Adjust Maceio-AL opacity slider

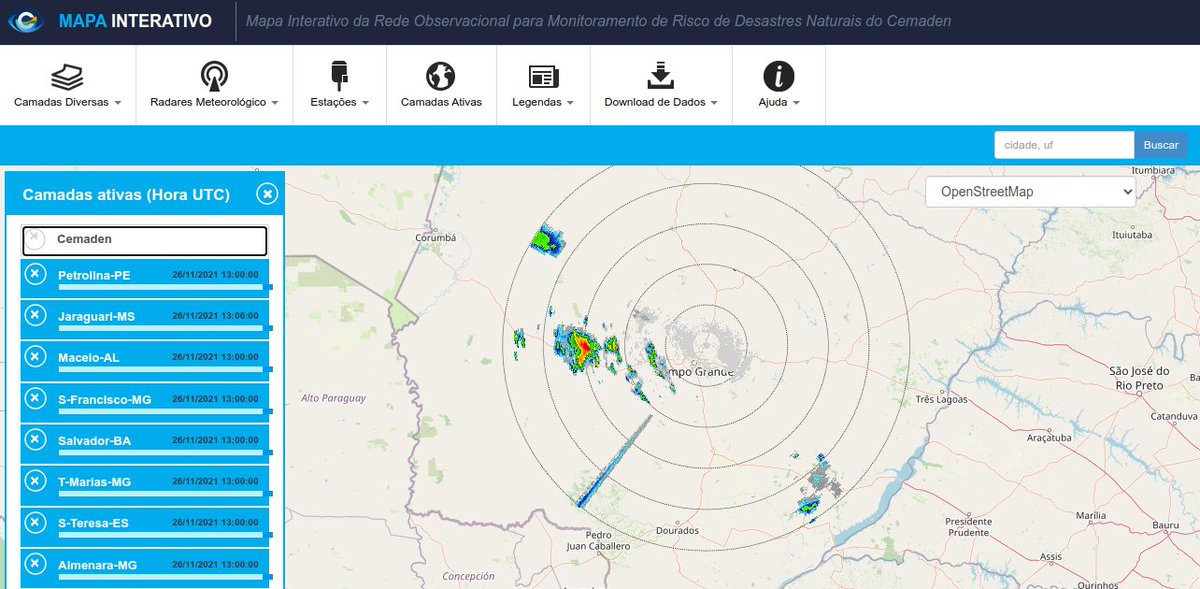(165, 370)
